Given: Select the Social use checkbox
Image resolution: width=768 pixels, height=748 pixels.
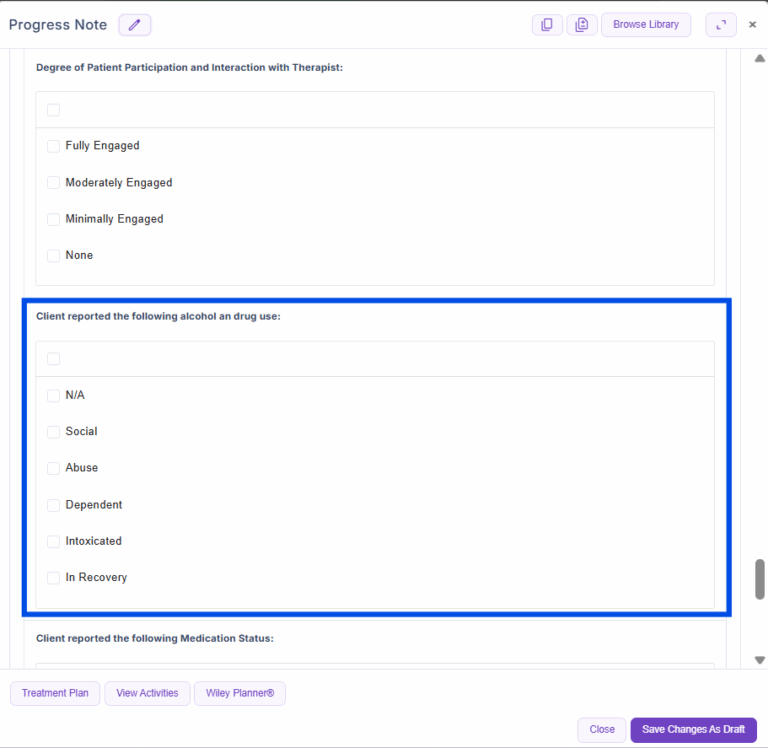Looking at the screenshot, I should 54,432.
